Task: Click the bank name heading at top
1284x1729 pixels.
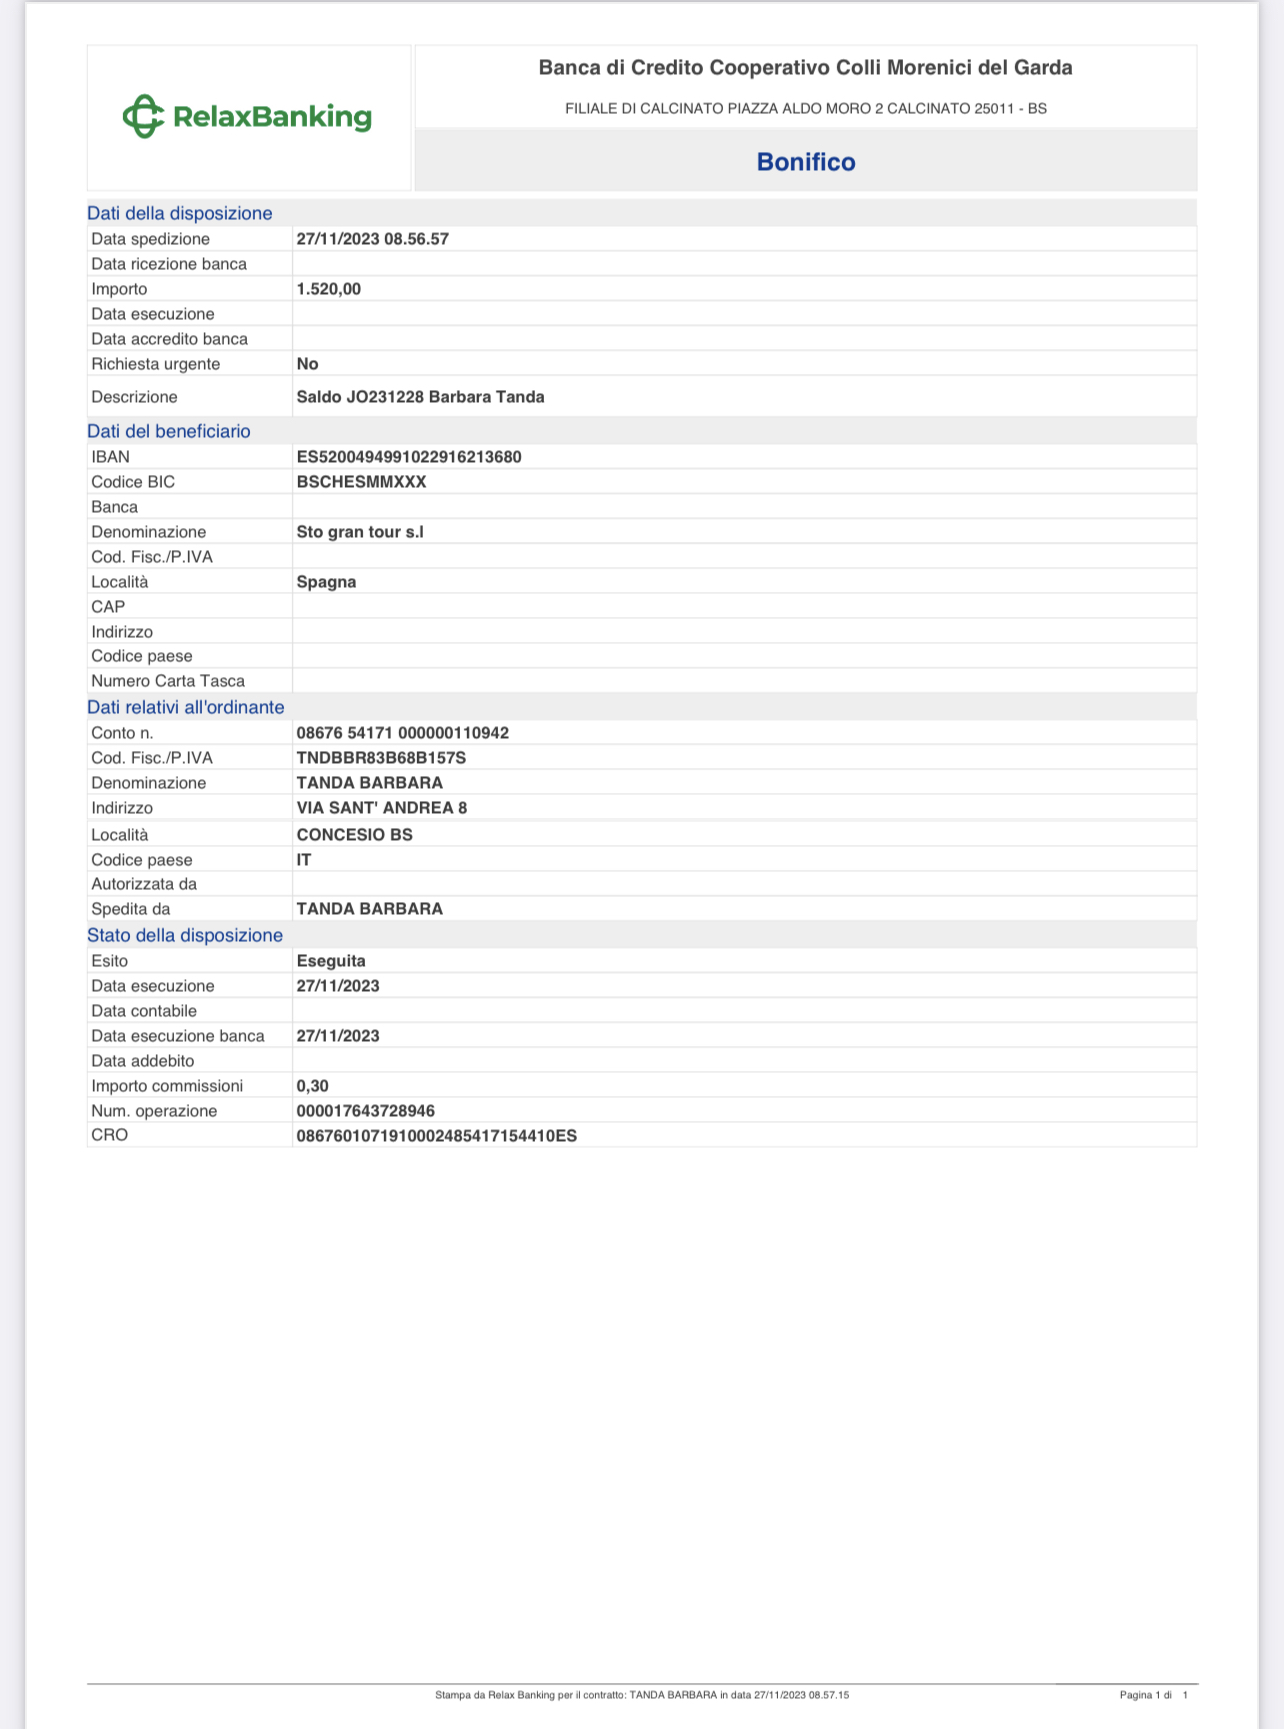Action: click(x=806, y=68)
